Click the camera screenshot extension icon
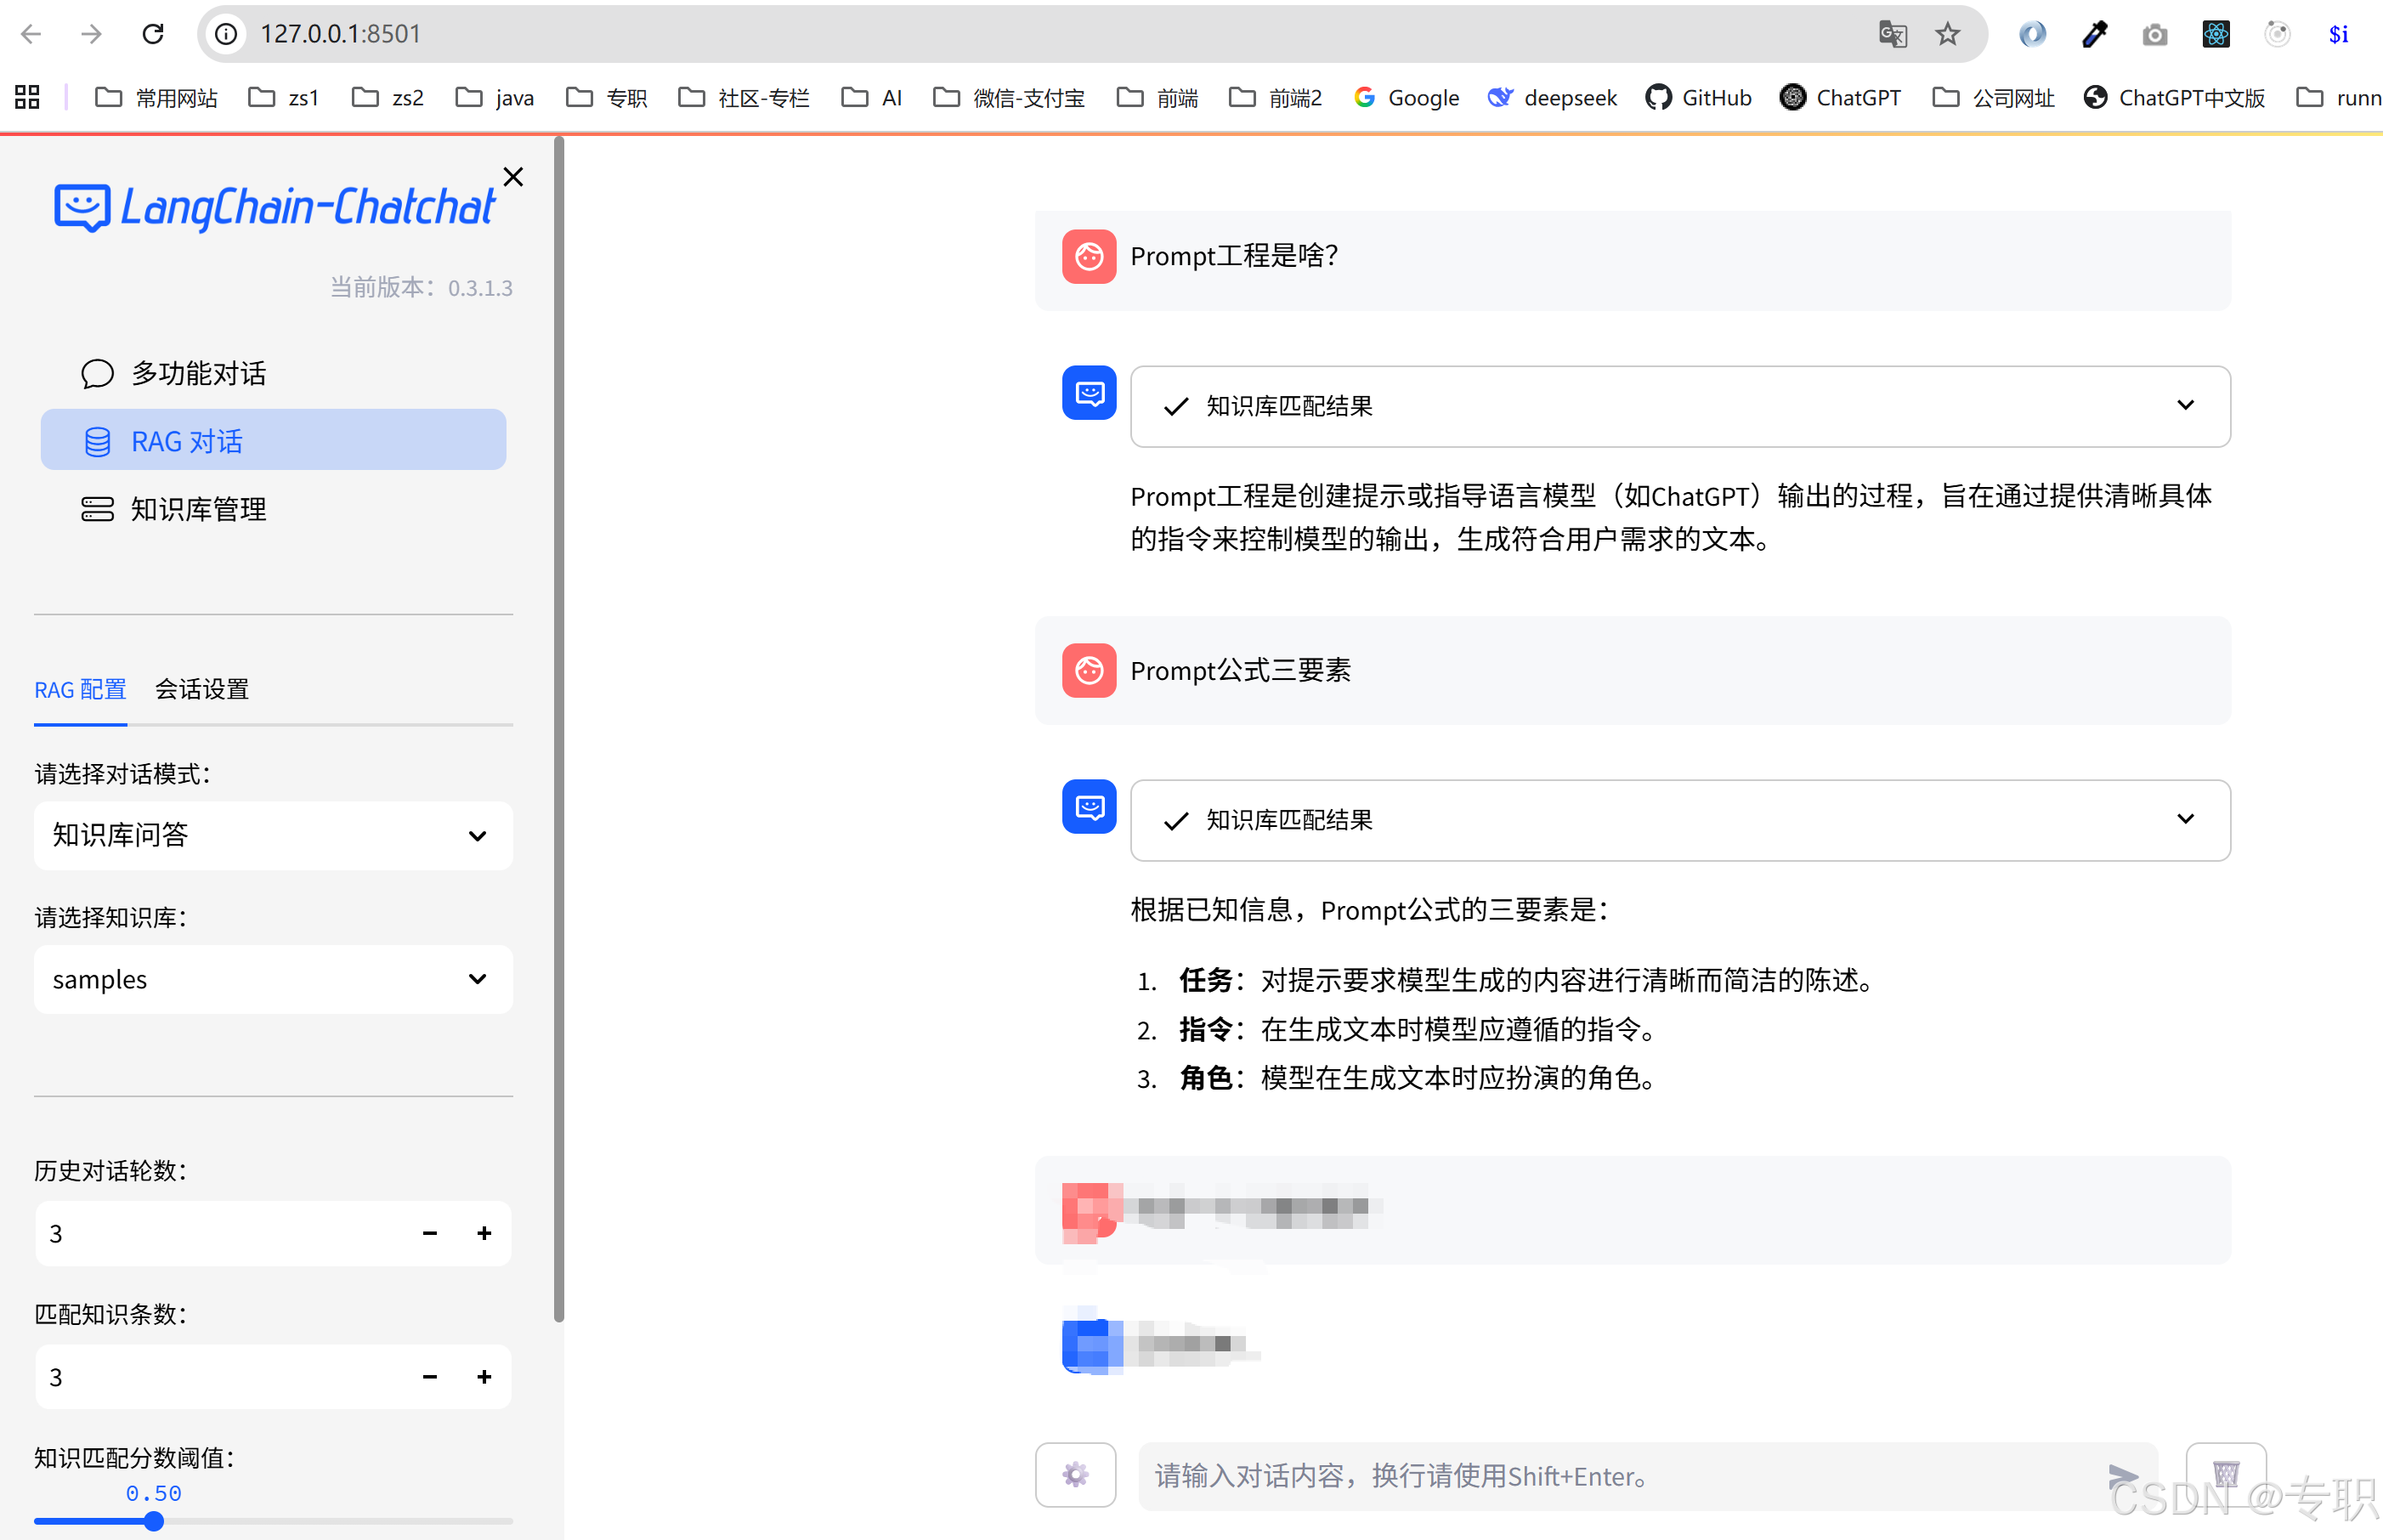This screenshot has height=1540, width=2383. coord(2155,35)
